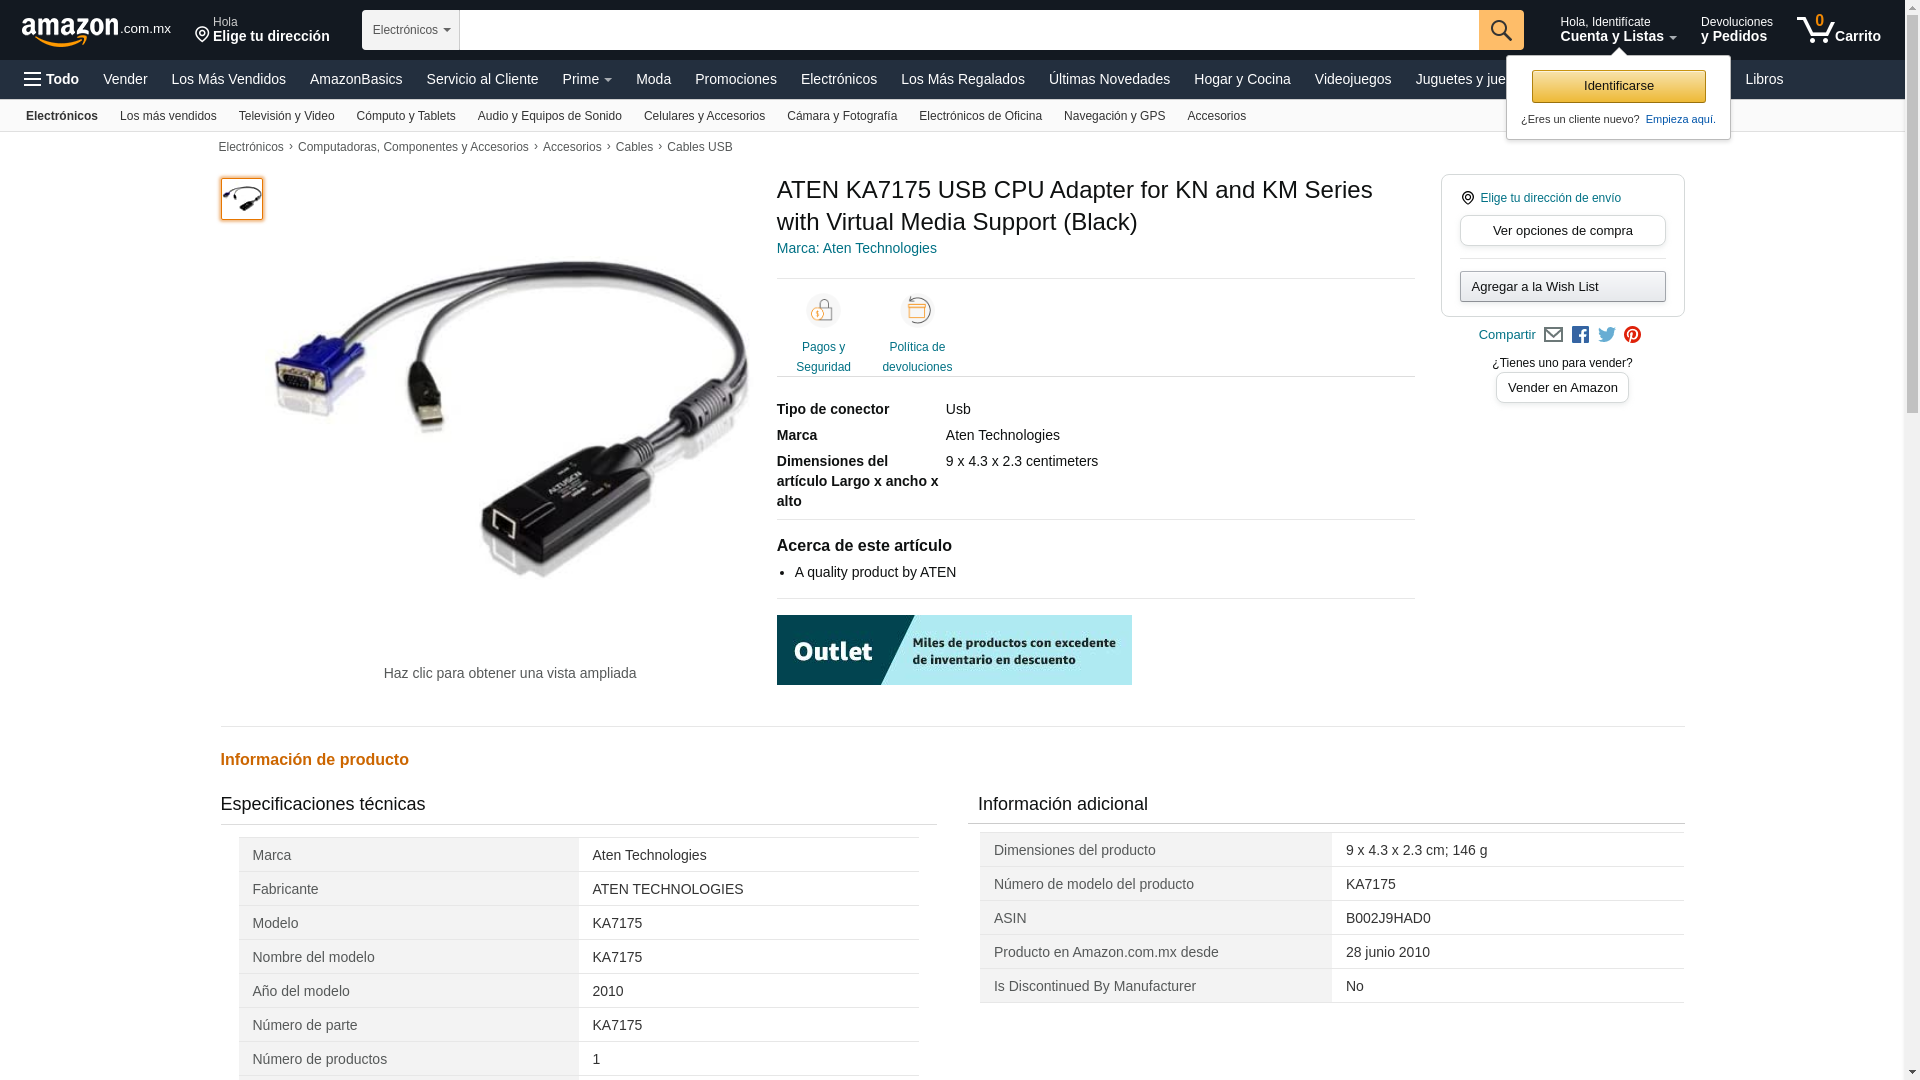This screenshot has width=1920, height=1080.
Task: Share product on Pinterest icon
Action: [x=1632, y=335]
